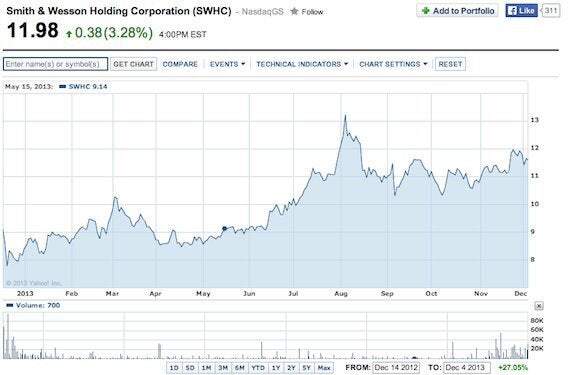Select the 1D time range
The image size is (570, 375).
(174, 368)
